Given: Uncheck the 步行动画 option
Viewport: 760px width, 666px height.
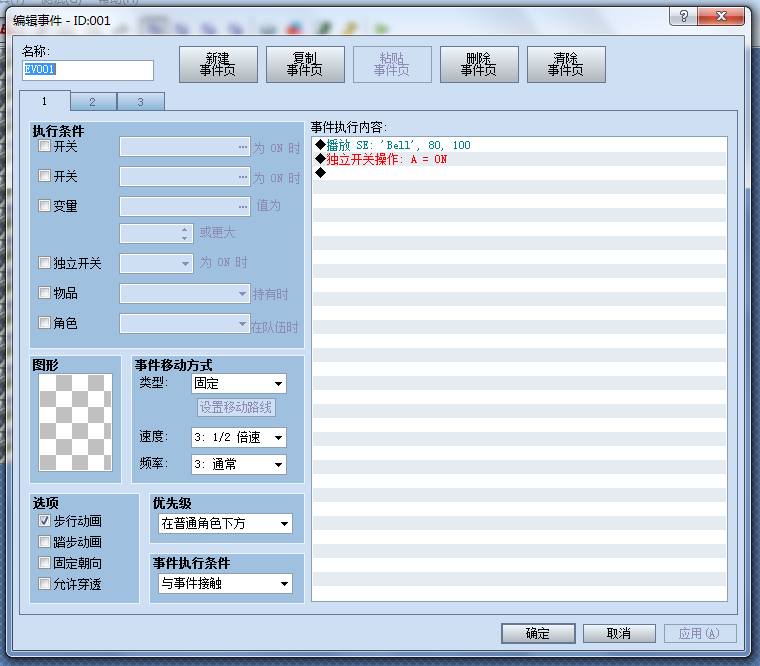Looking at the screenshot, I should (44, 521).
